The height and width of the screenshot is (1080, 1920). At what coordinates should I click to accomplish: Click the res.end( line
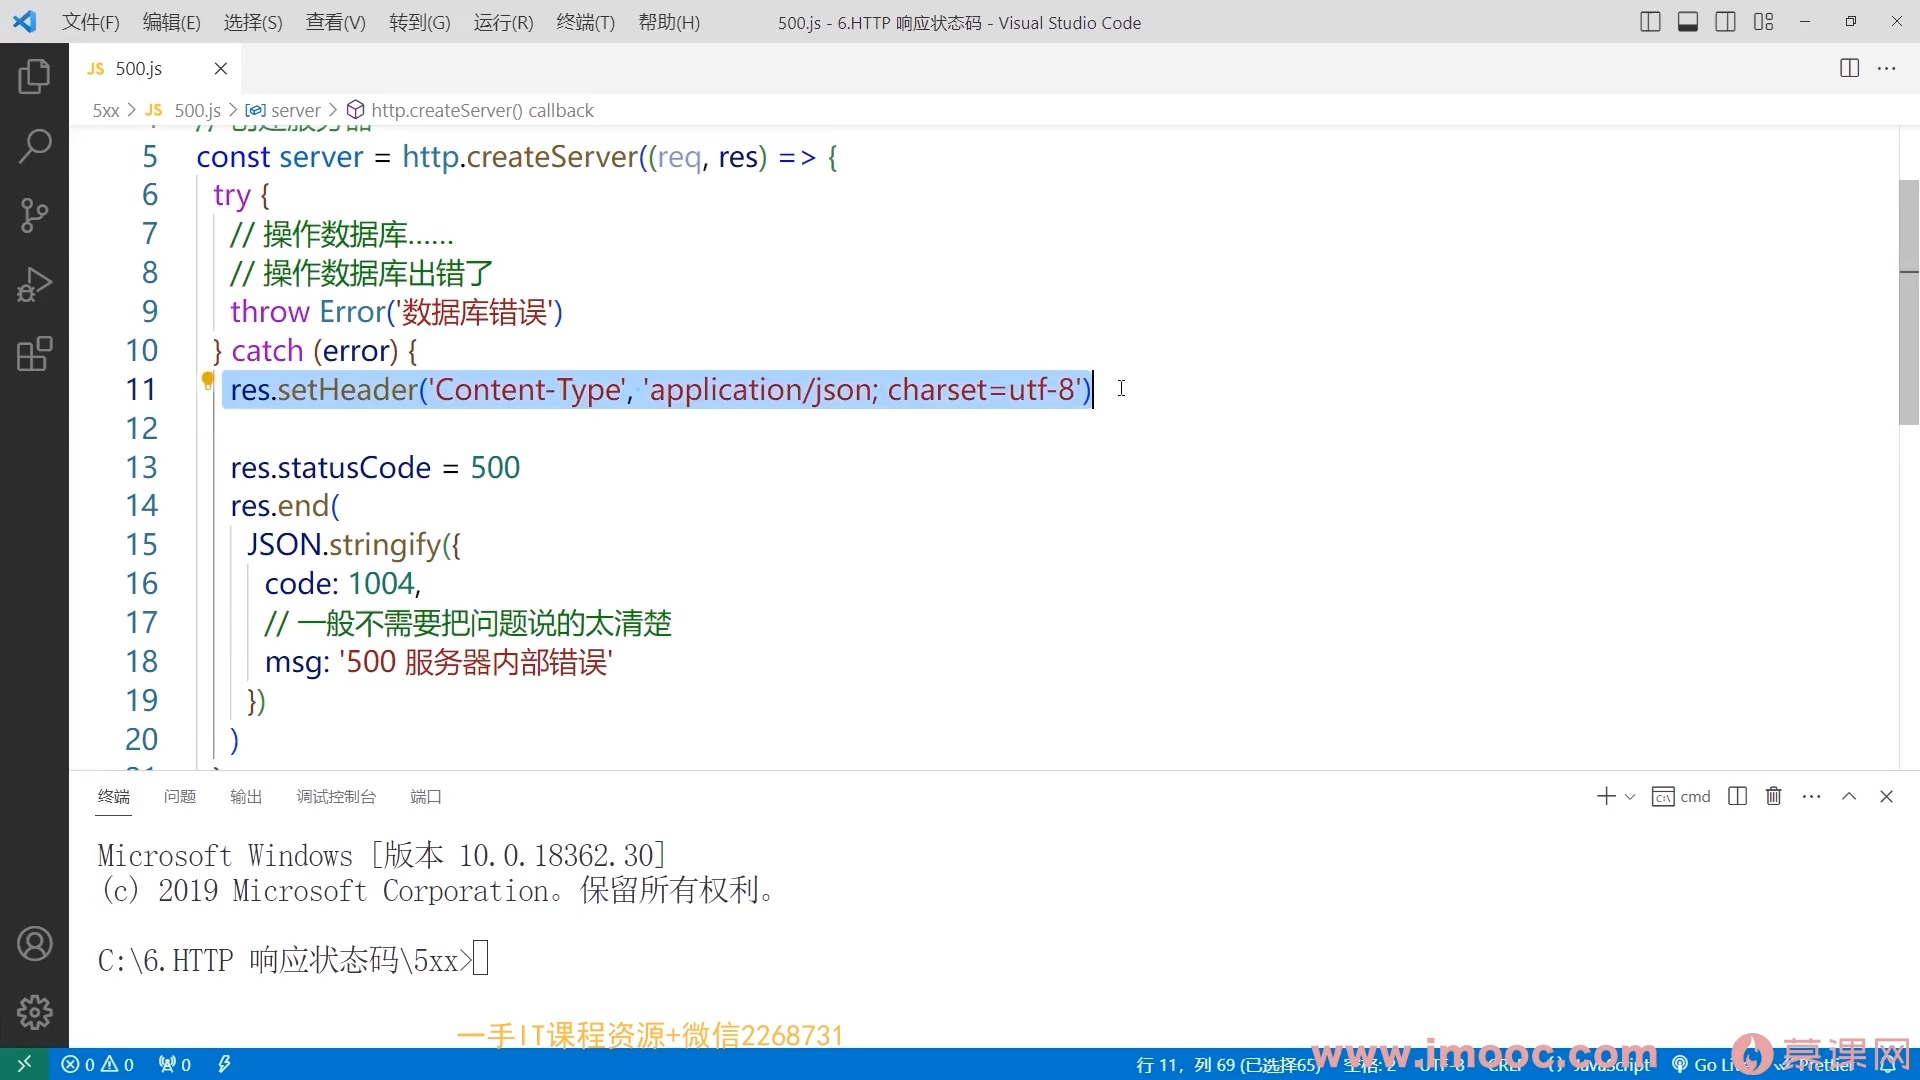285,506
